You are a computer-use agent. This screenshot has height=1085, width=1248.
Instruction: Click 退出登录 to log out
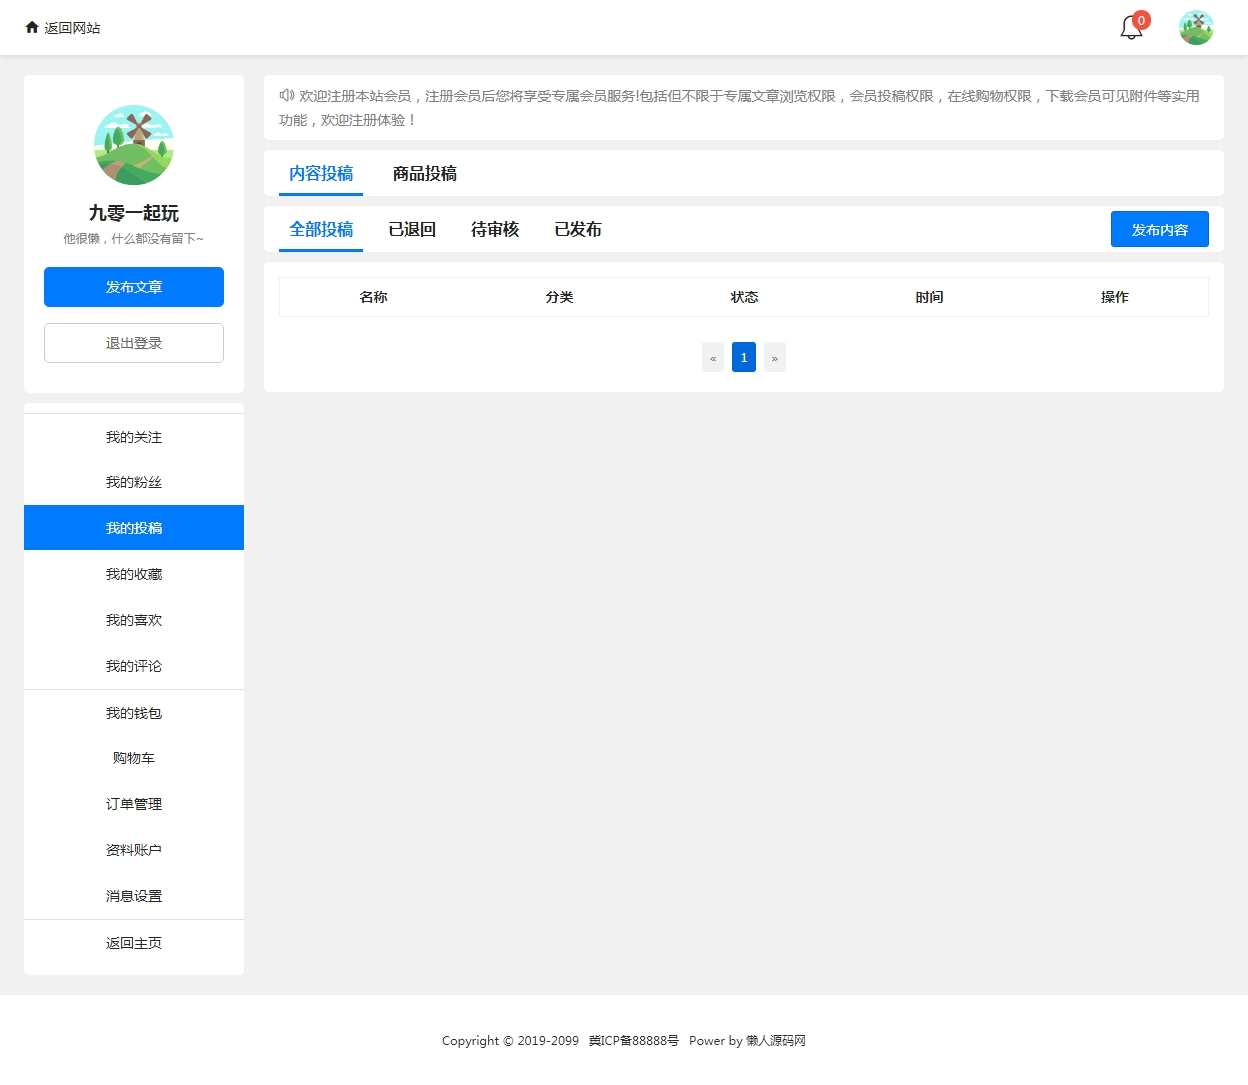coord(133,342)
